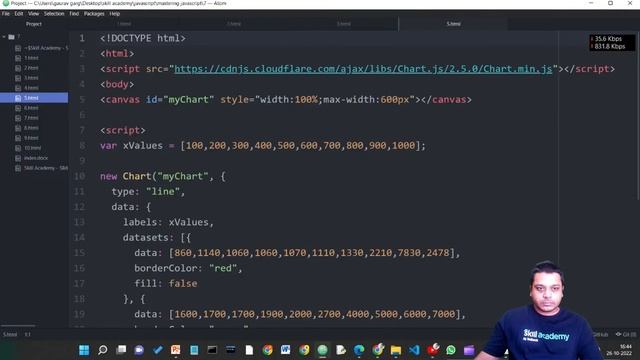
Task: Click line number 10 in the gutter
Action: (80, 176)
